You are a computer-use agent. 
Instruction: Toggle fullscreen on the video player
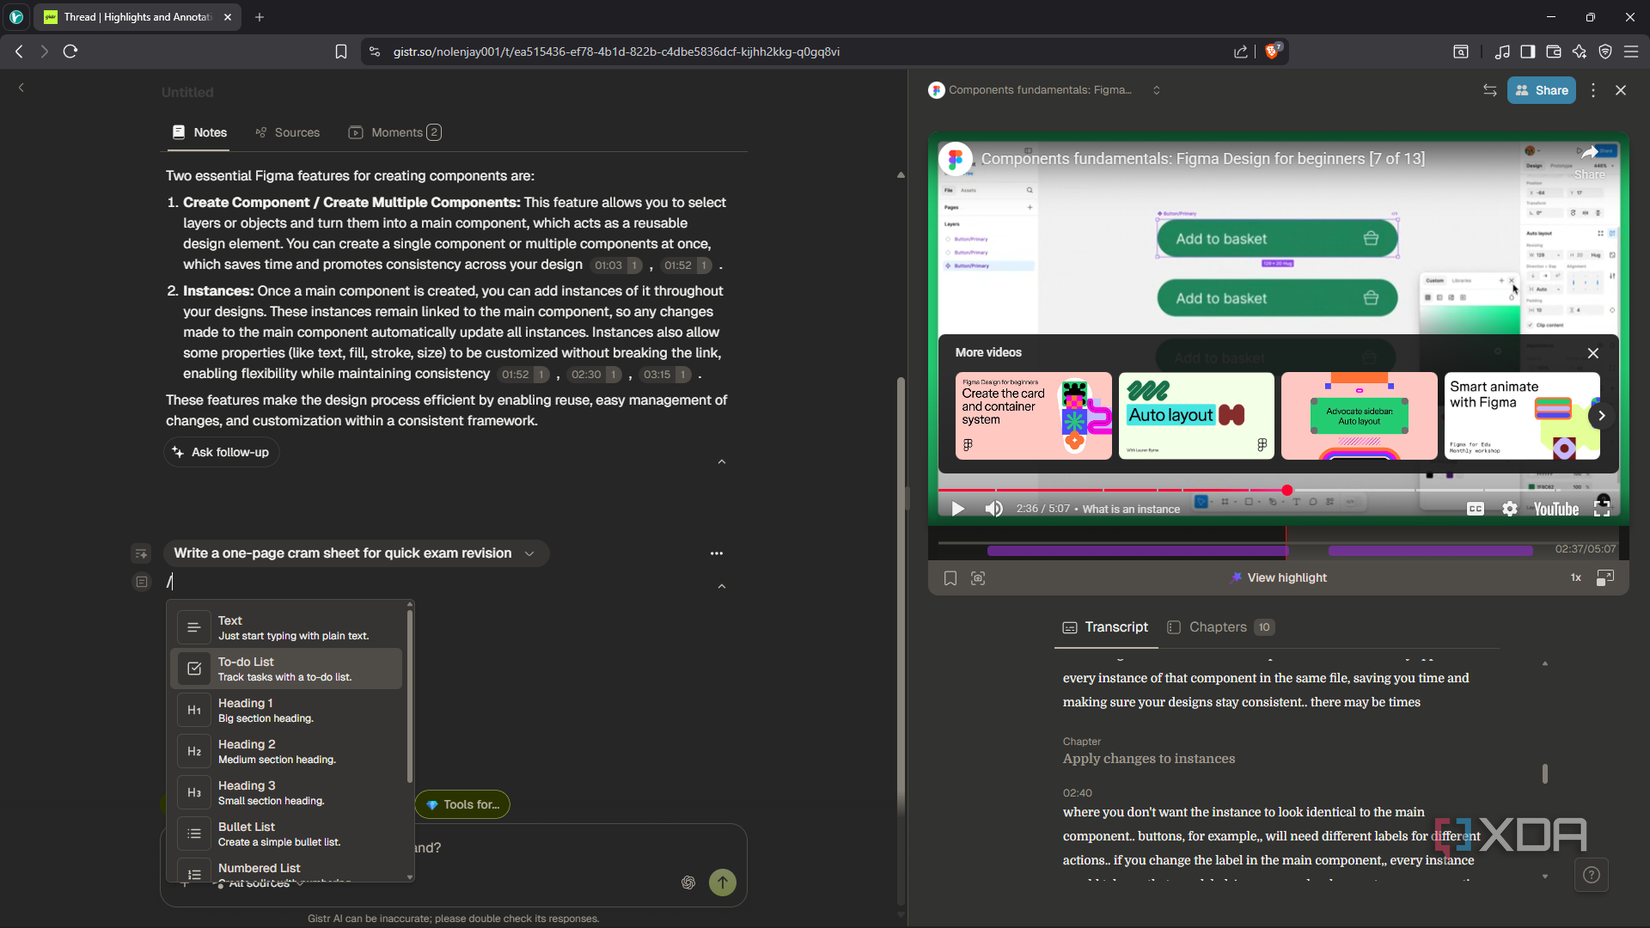coord(1602,509)
